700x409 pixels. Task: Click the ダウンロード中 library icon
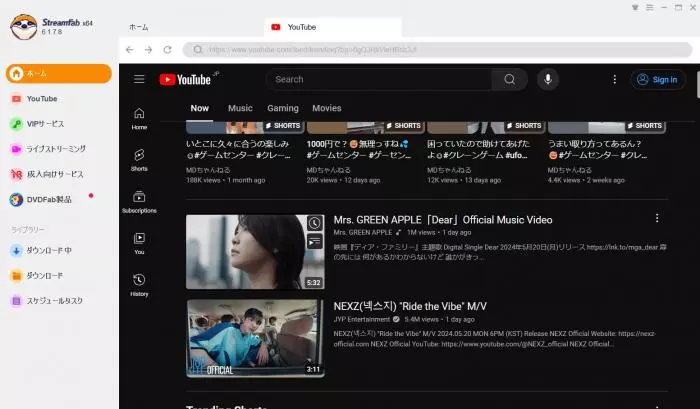pos(16,250)
